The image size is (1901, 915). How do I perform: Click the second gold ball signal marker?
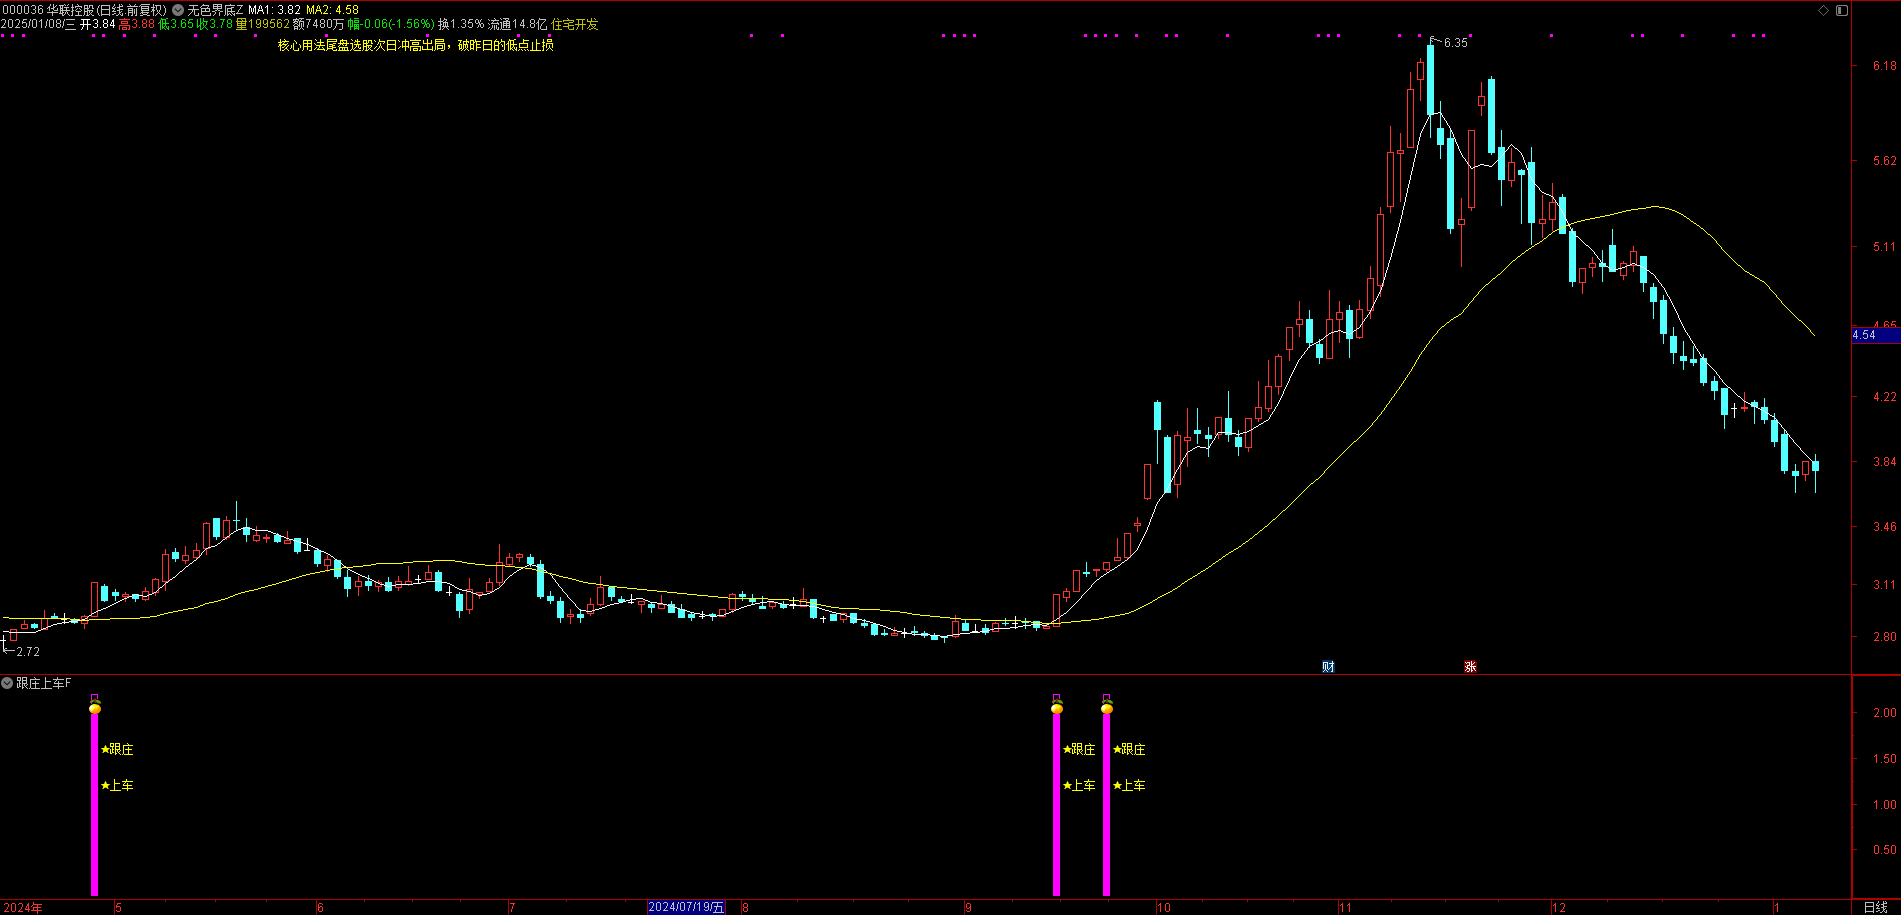[1057, 708]
